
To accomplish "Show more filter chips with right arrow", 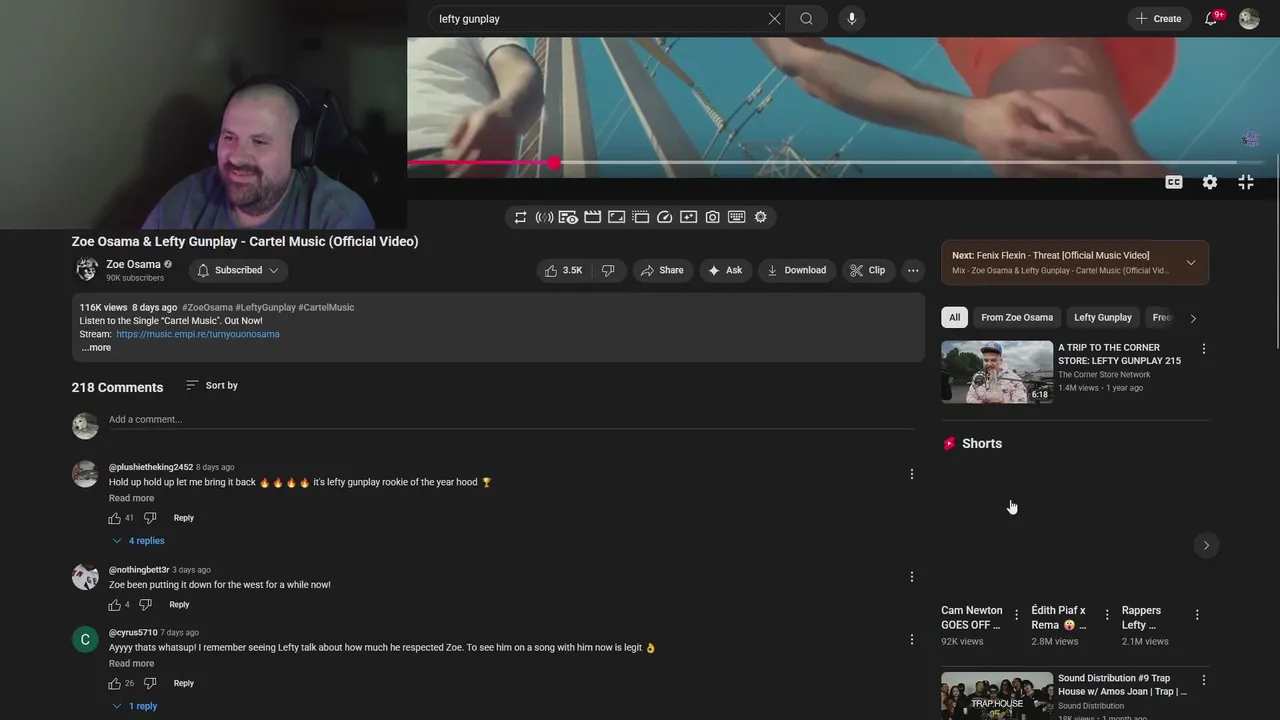I will (x=1192, y=318).
